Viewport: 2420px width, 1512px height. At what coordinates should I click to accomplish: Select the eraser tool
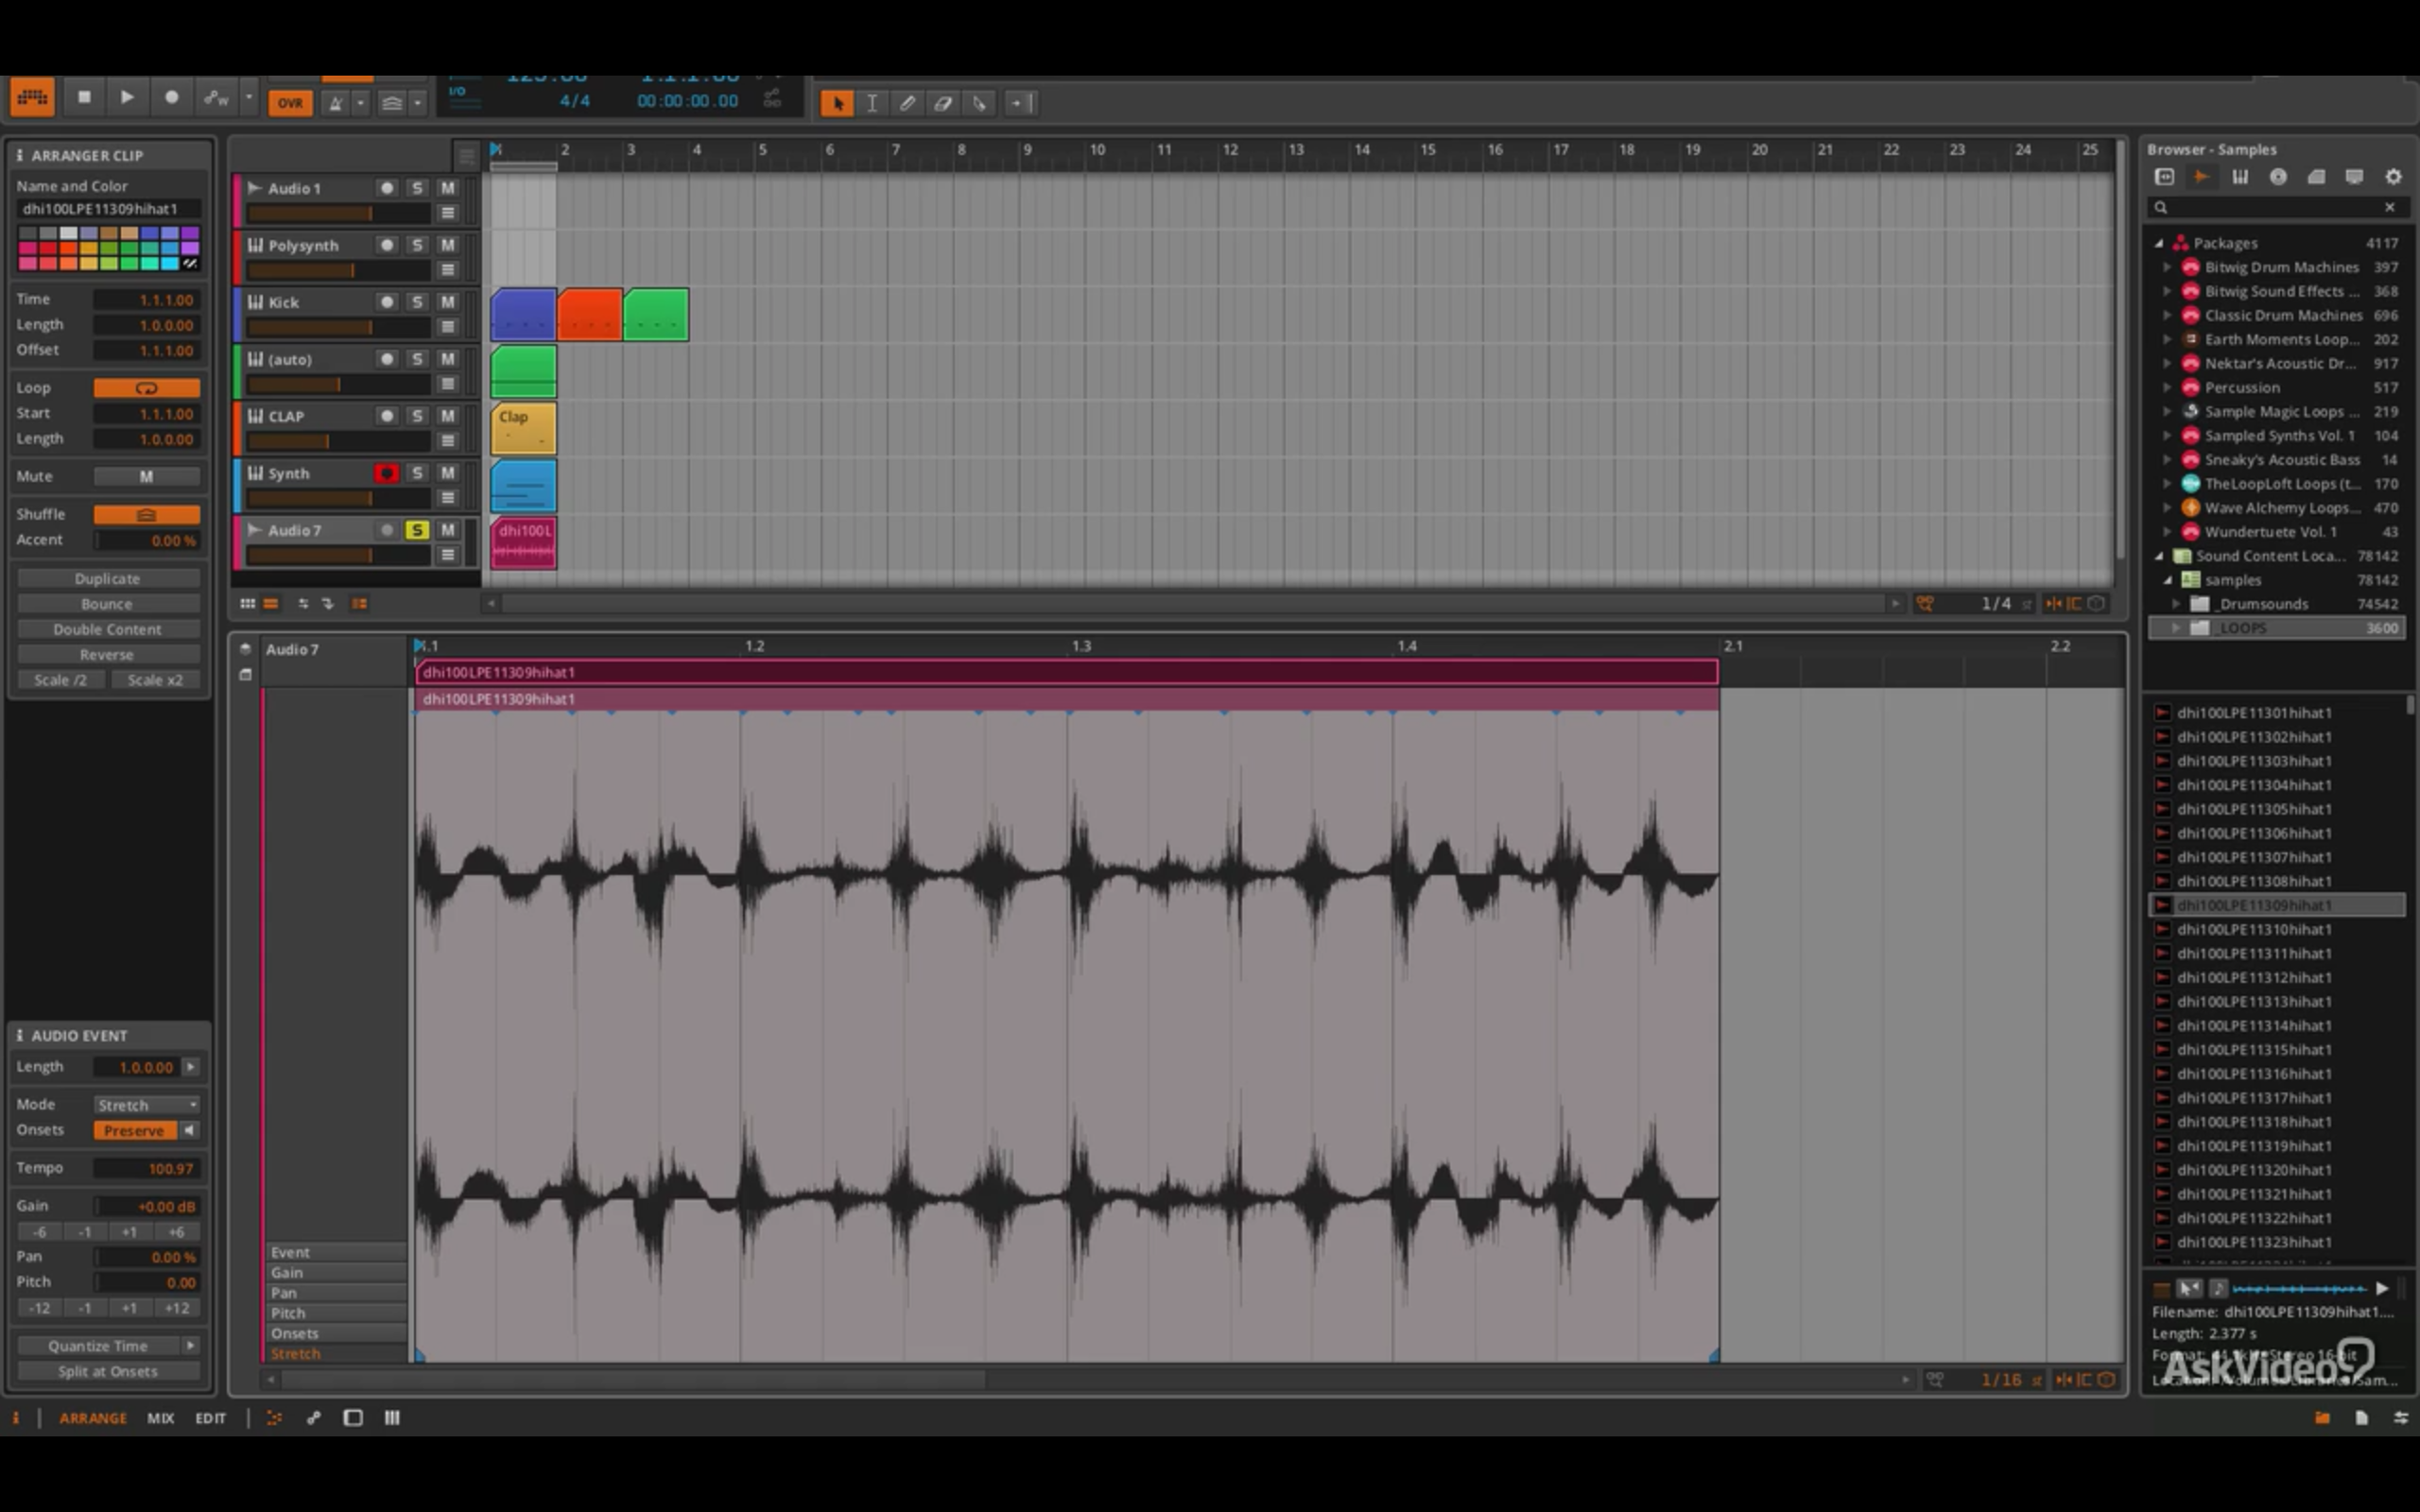click(x=943, y=103)
